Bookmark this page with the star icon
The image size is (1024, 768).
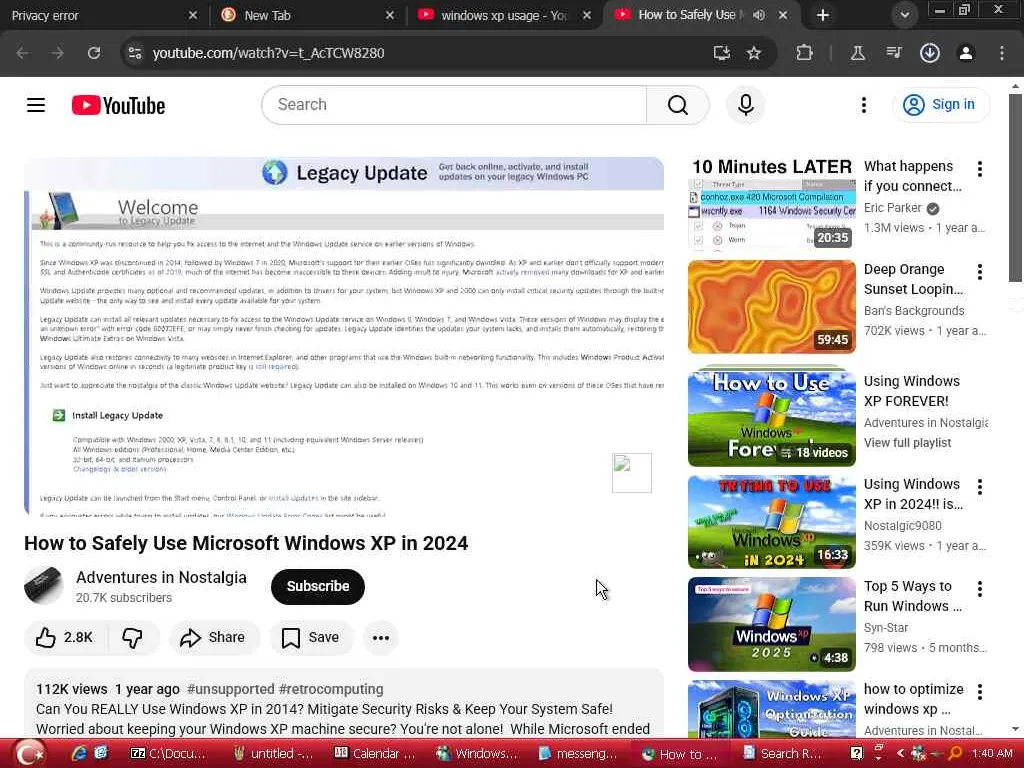tap(754, 53)
